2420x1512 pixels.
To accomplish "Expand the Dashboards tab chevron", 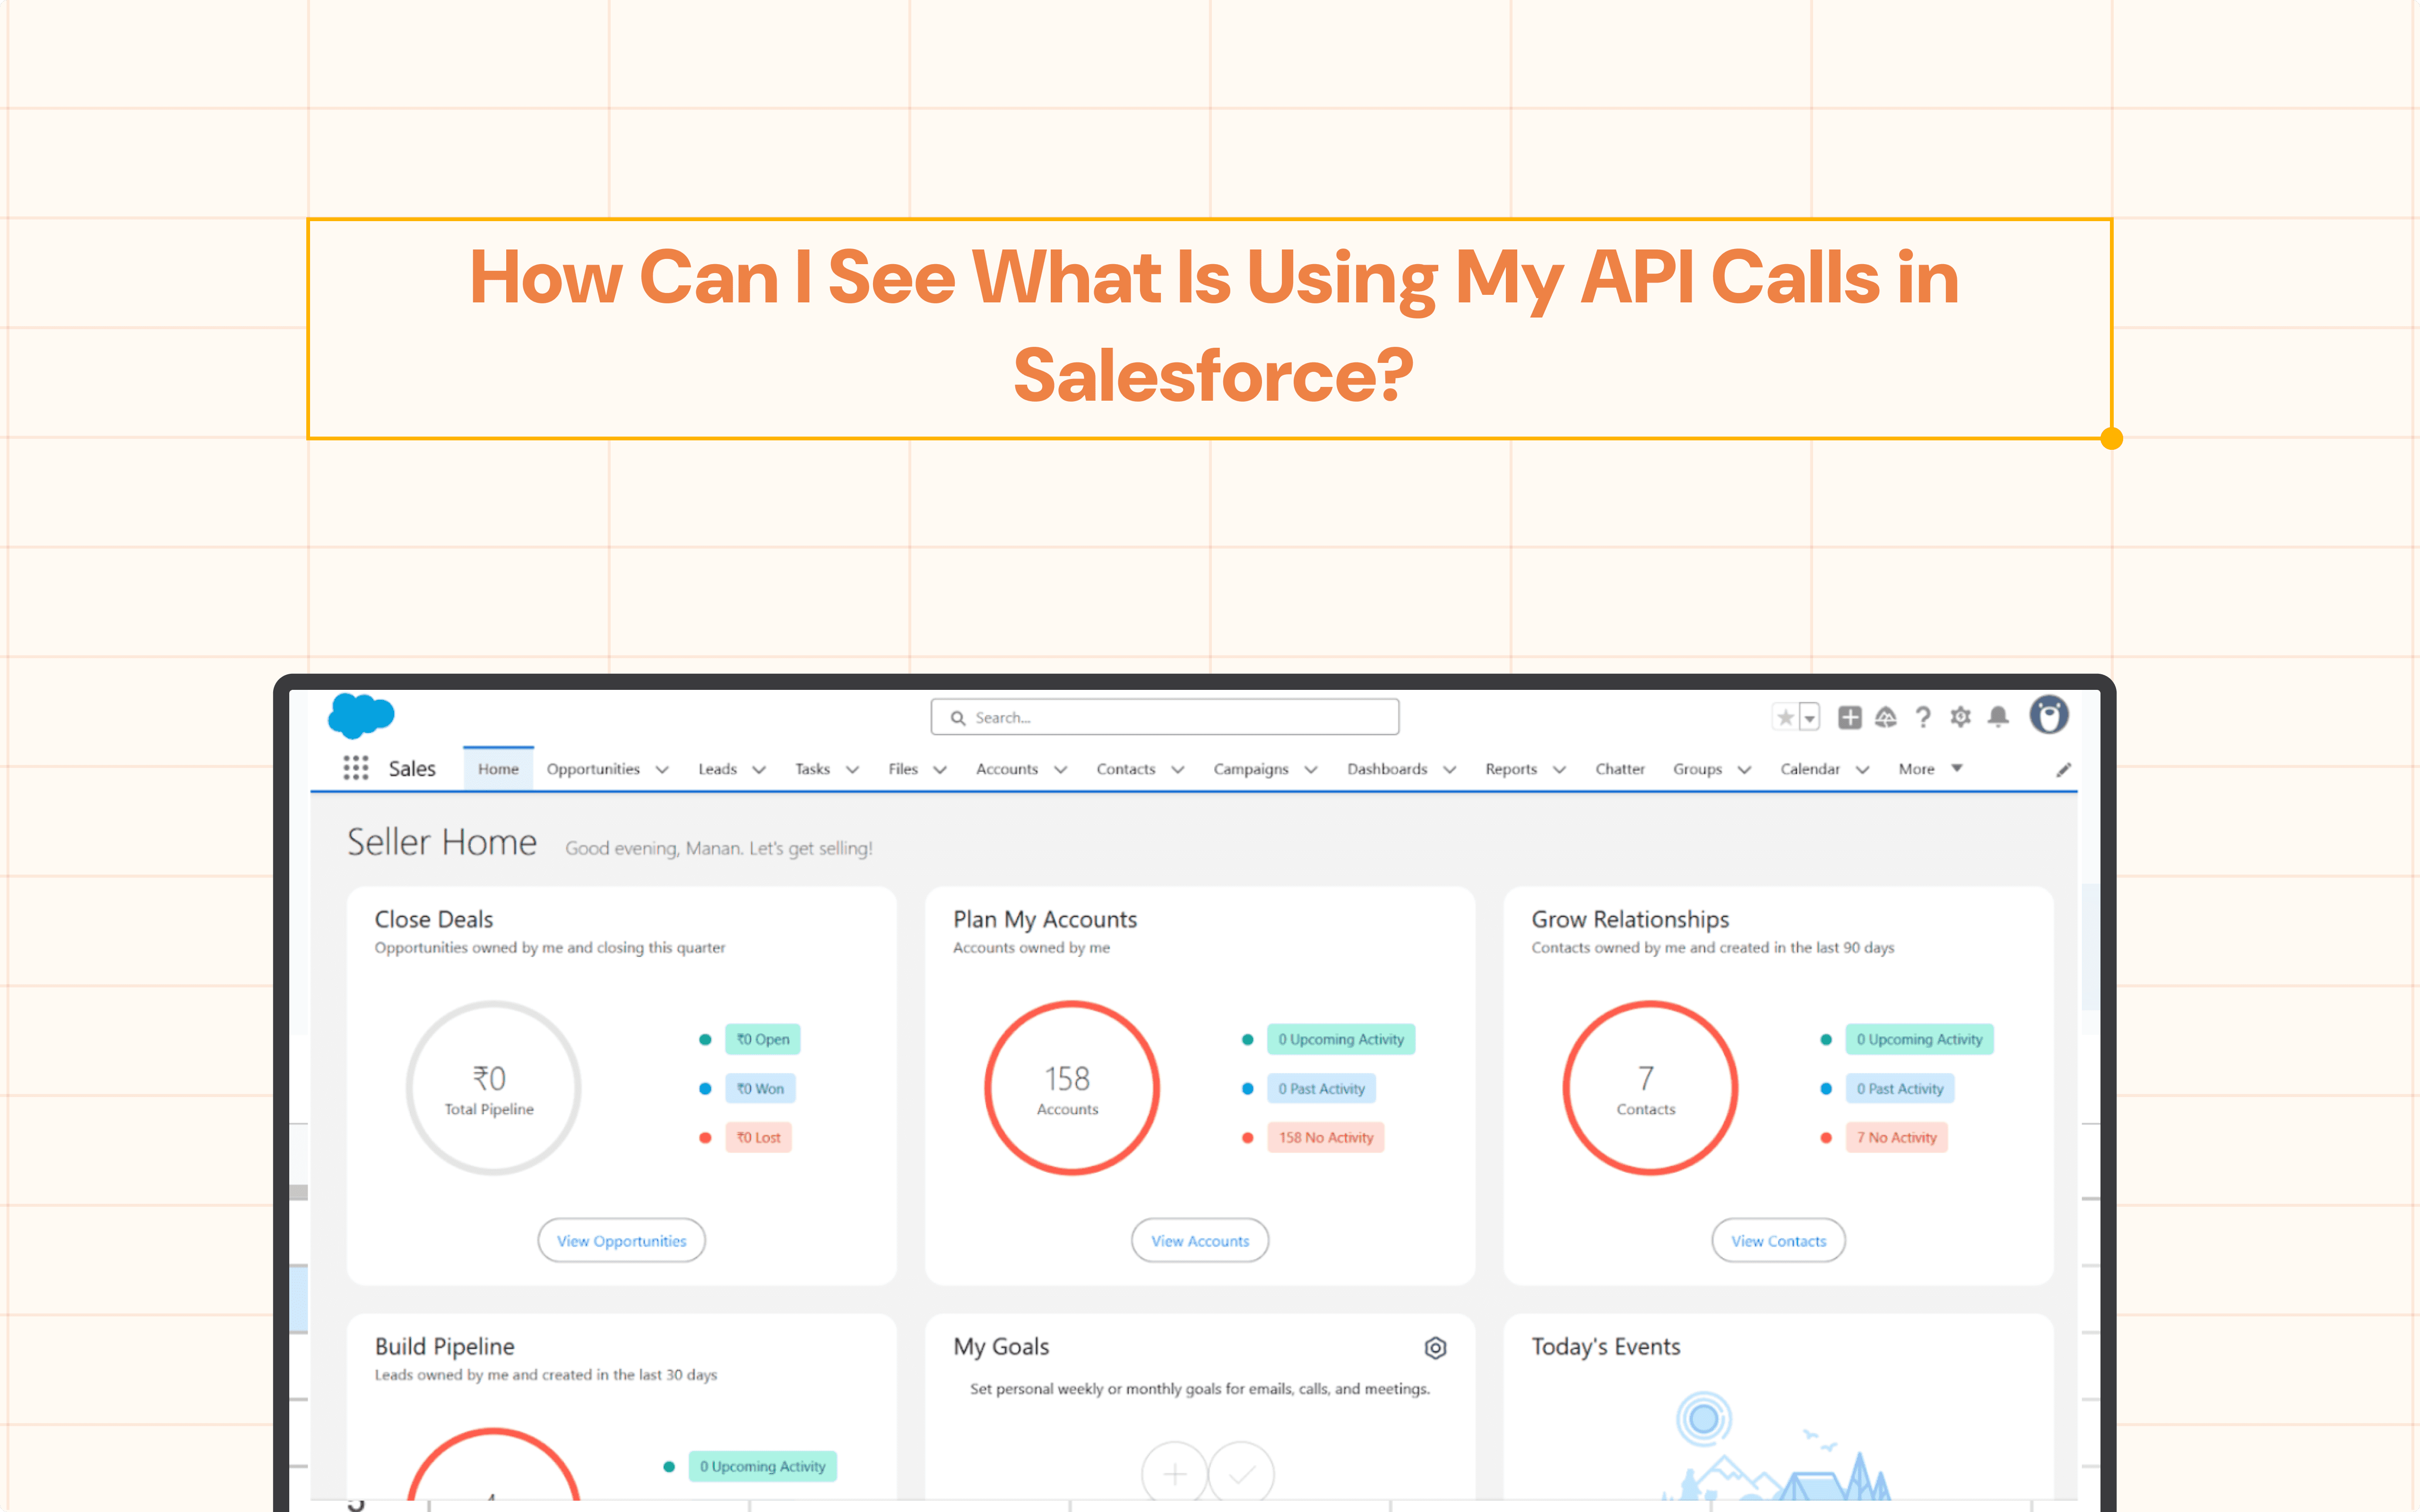I will [x=1450, y=770].
